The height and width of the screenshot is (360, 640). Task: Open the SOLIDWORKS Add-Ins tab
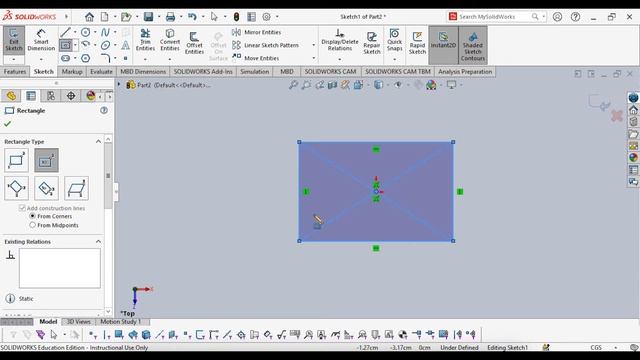tap(203, 71)
